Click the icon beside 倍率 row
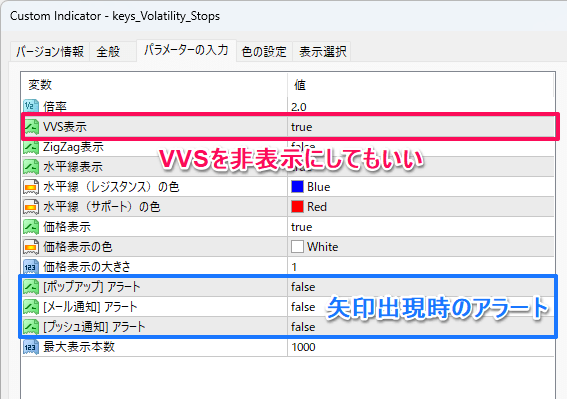This screenshot has height=399, width=567. [x=31, y=106]
